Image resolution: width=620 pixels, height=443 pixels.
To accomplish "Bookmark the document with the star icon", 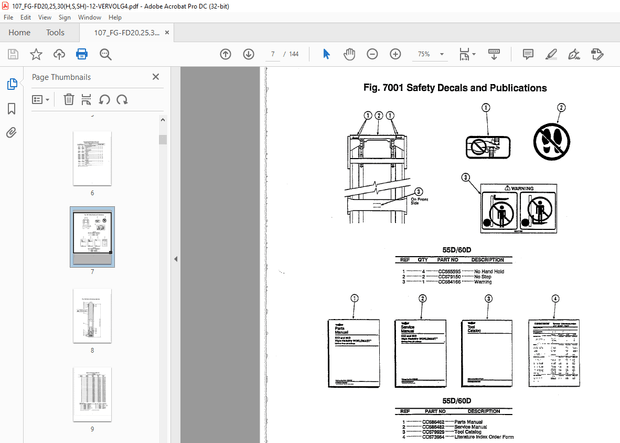I will click(x=36, y=54).
